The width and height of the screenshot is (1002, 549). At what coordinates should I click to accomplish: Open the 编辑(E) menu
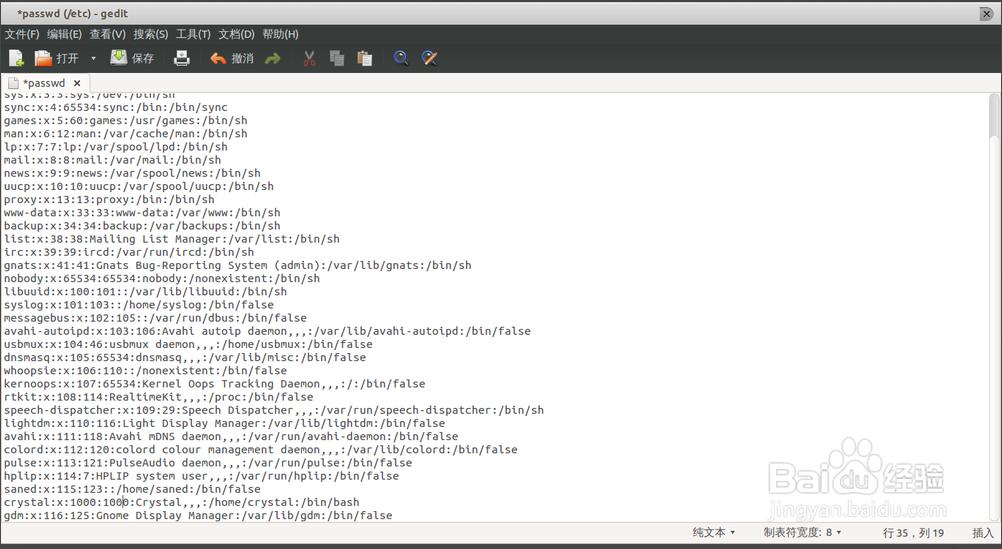click(65, 35)
